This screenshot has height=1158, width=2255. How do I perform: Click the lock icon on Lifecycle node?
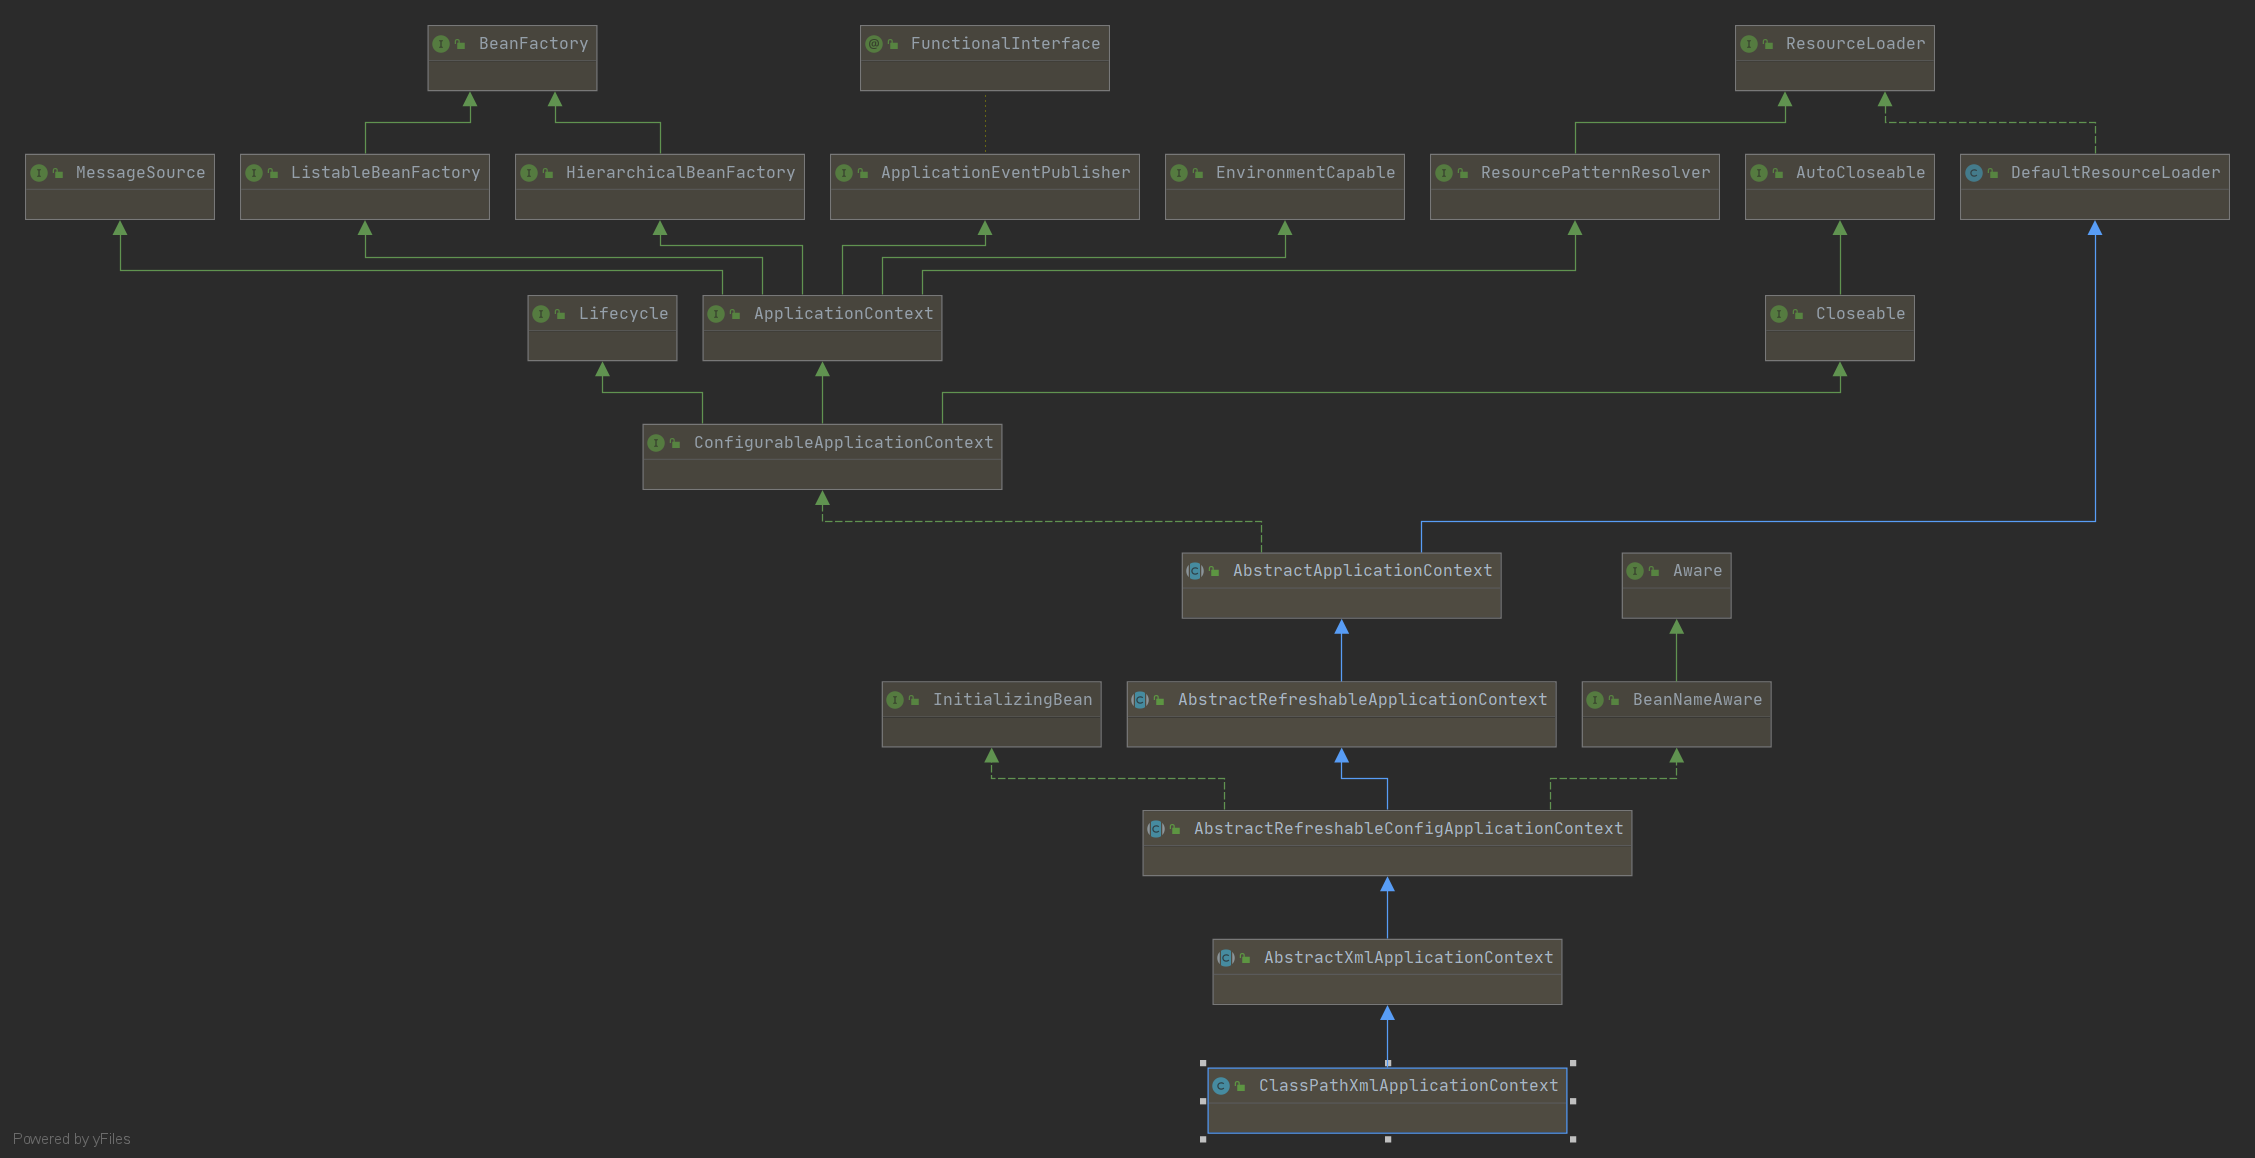[x=560, y=314]
